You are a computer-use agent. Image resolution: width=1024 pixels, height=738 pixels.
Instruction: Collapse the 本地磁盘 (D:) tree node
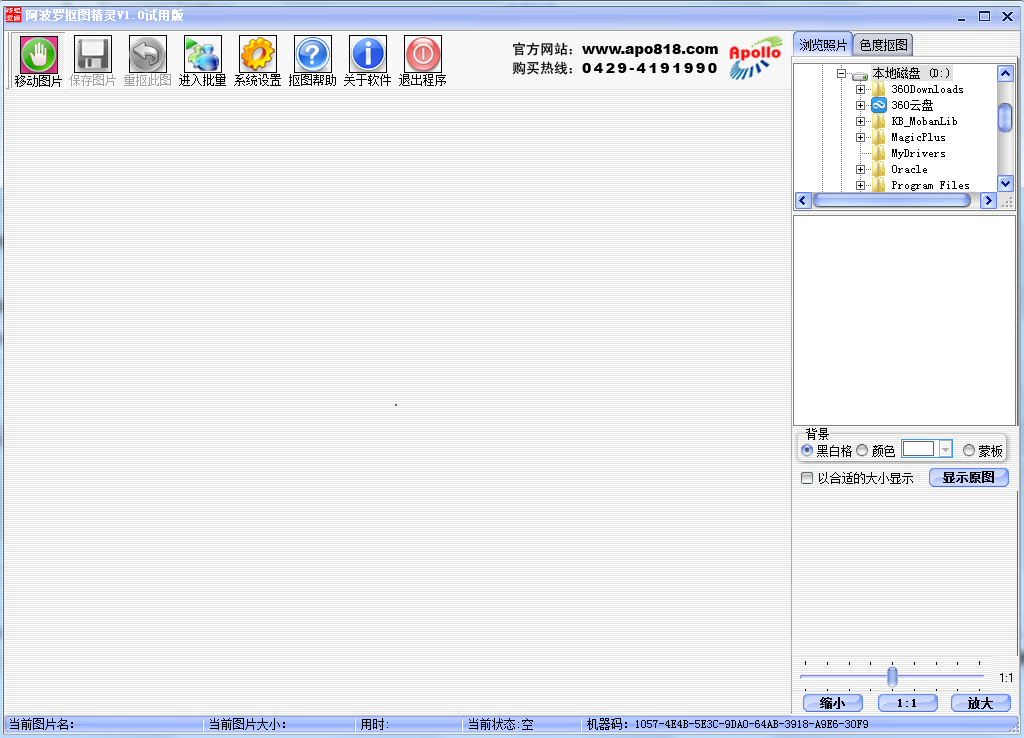pos(842,73)
